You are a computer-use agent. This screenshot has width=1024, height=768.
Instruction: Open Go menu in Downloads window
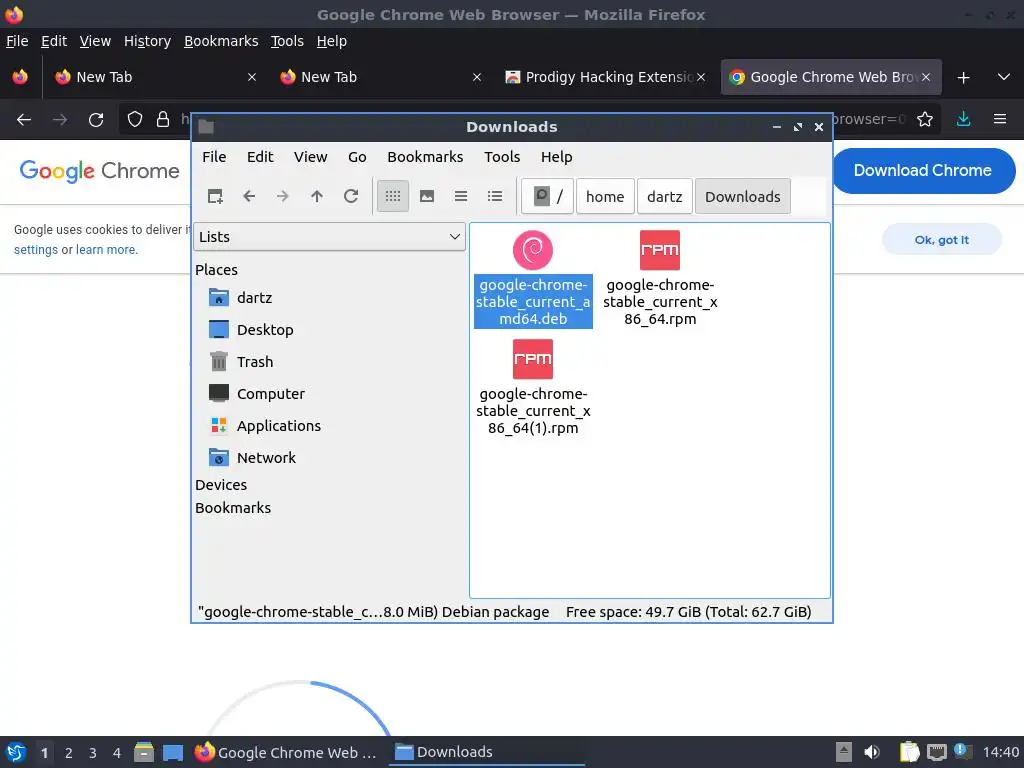(357, 157)
